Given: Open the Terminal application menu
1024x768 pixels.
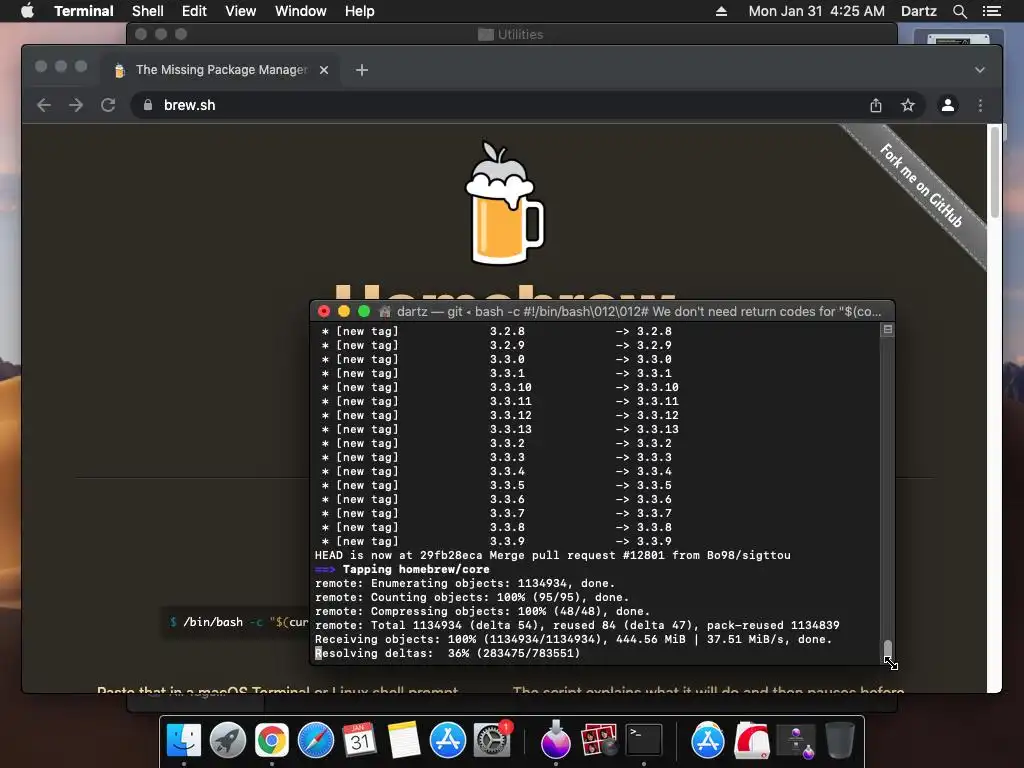Looking at the screenshot, I should (84, 11).
